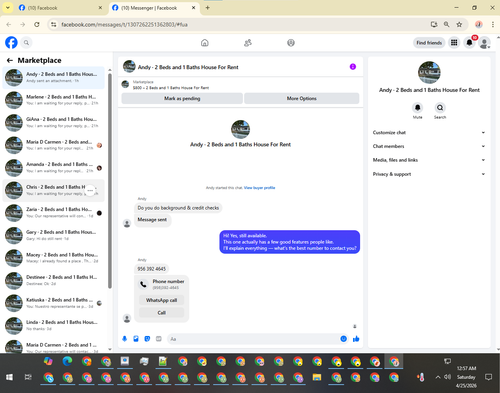Viewport: 500px width, 393px height.
Task: Click the message bubble "956 392 4645"
Action: (152, 269)
